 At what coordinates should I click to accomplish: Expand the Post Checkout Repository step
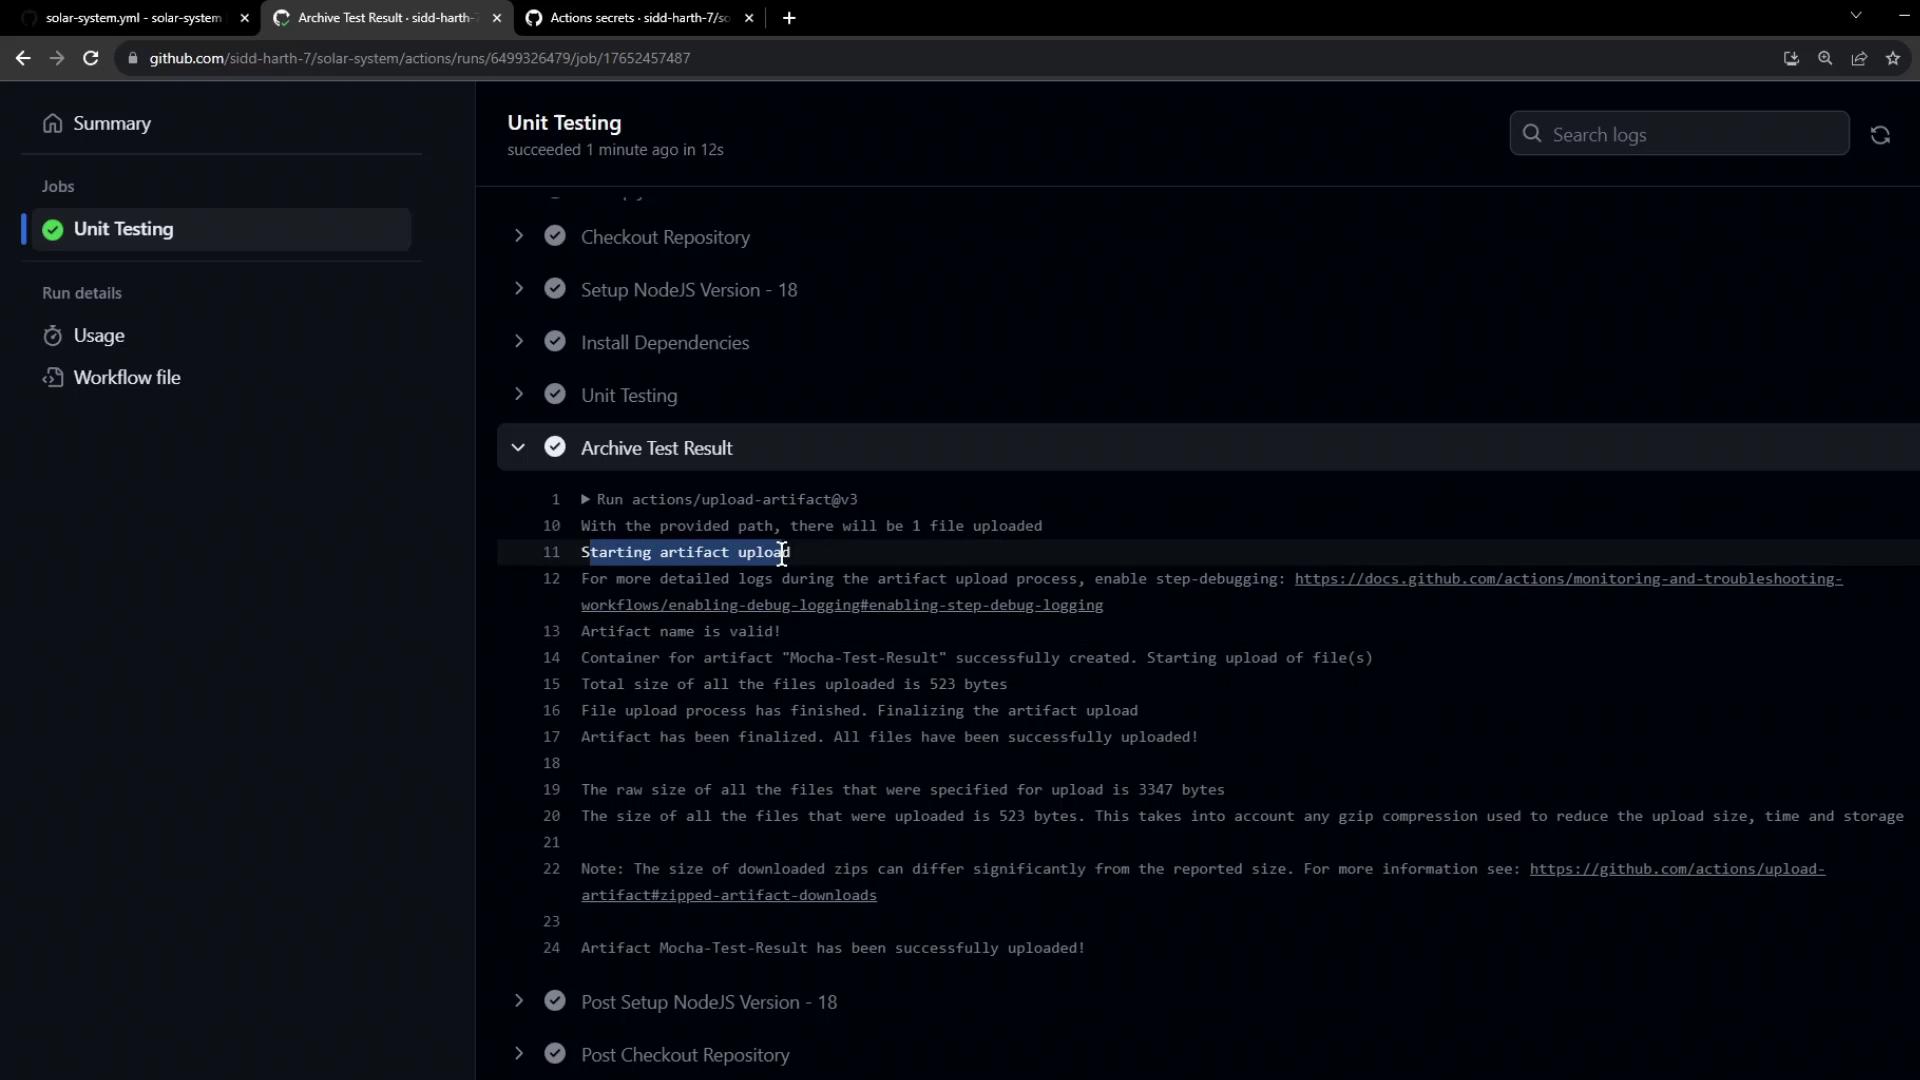pos(518,1054)
